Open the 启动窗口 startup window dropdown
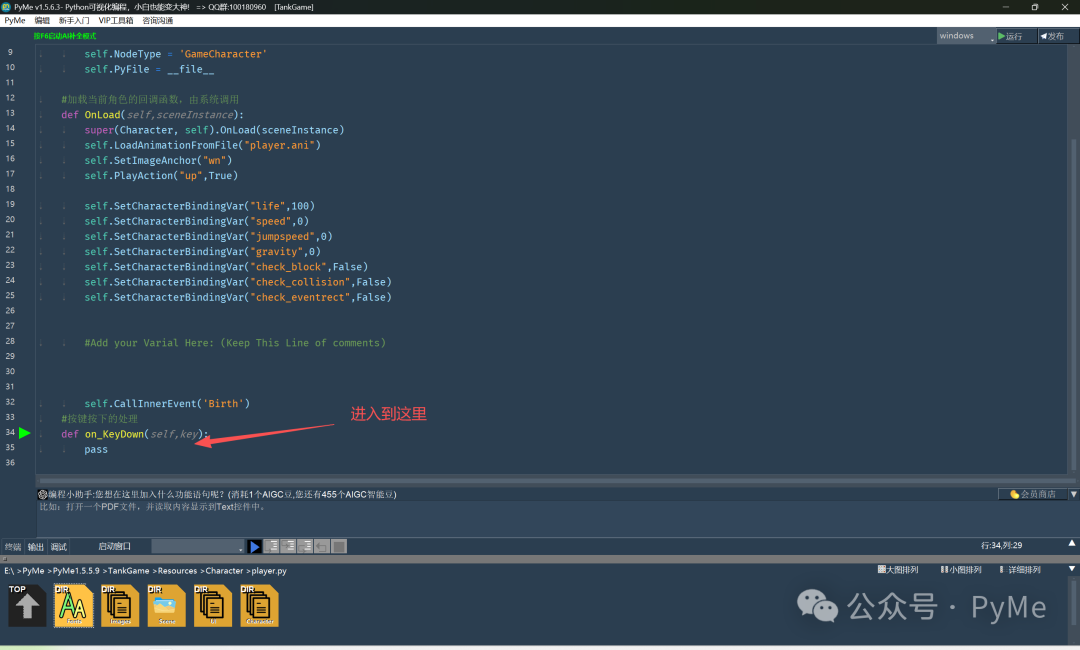This screenshot has height=650, width=1080. (x=198, y=546)
